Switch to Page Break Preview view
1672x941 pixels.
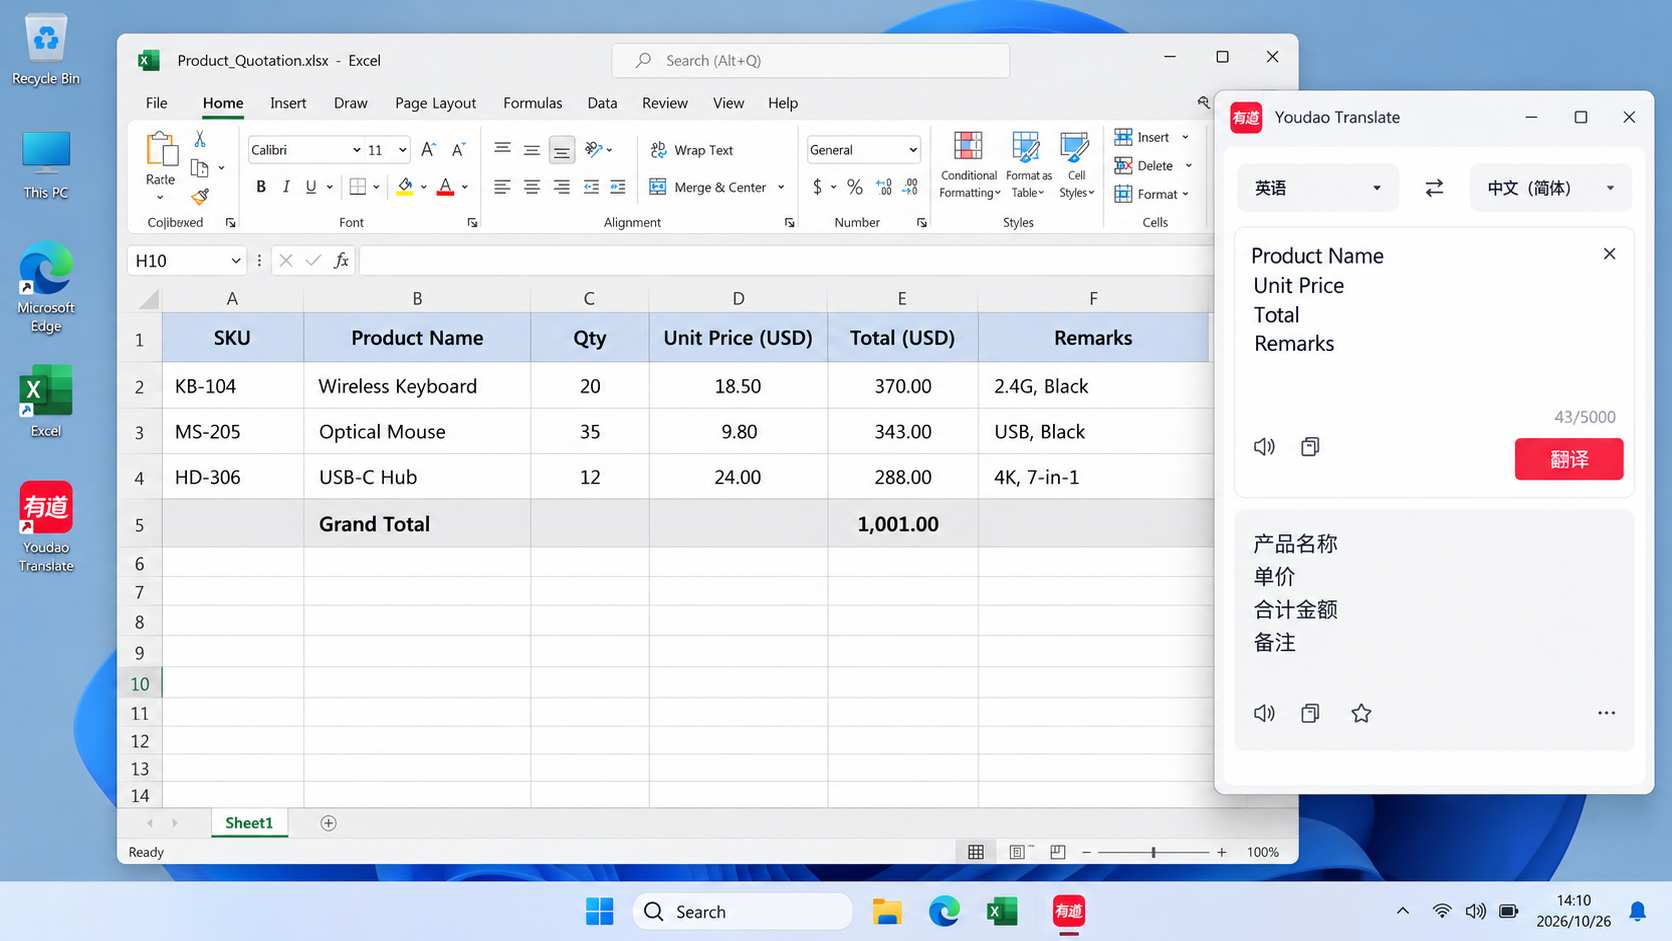1057,852
